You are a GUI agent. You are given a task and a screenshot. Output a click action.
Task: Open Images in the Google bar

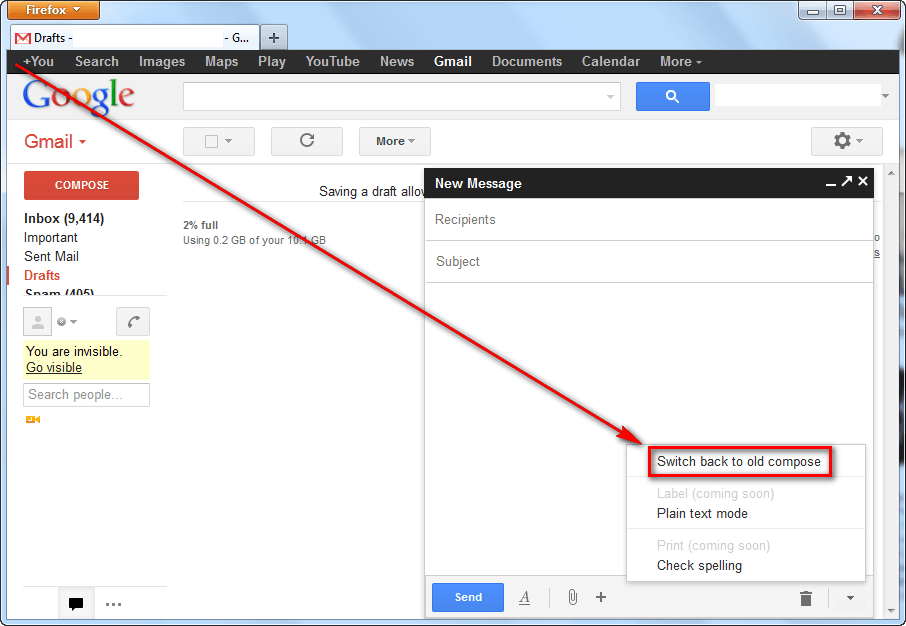tap(162, 61)
